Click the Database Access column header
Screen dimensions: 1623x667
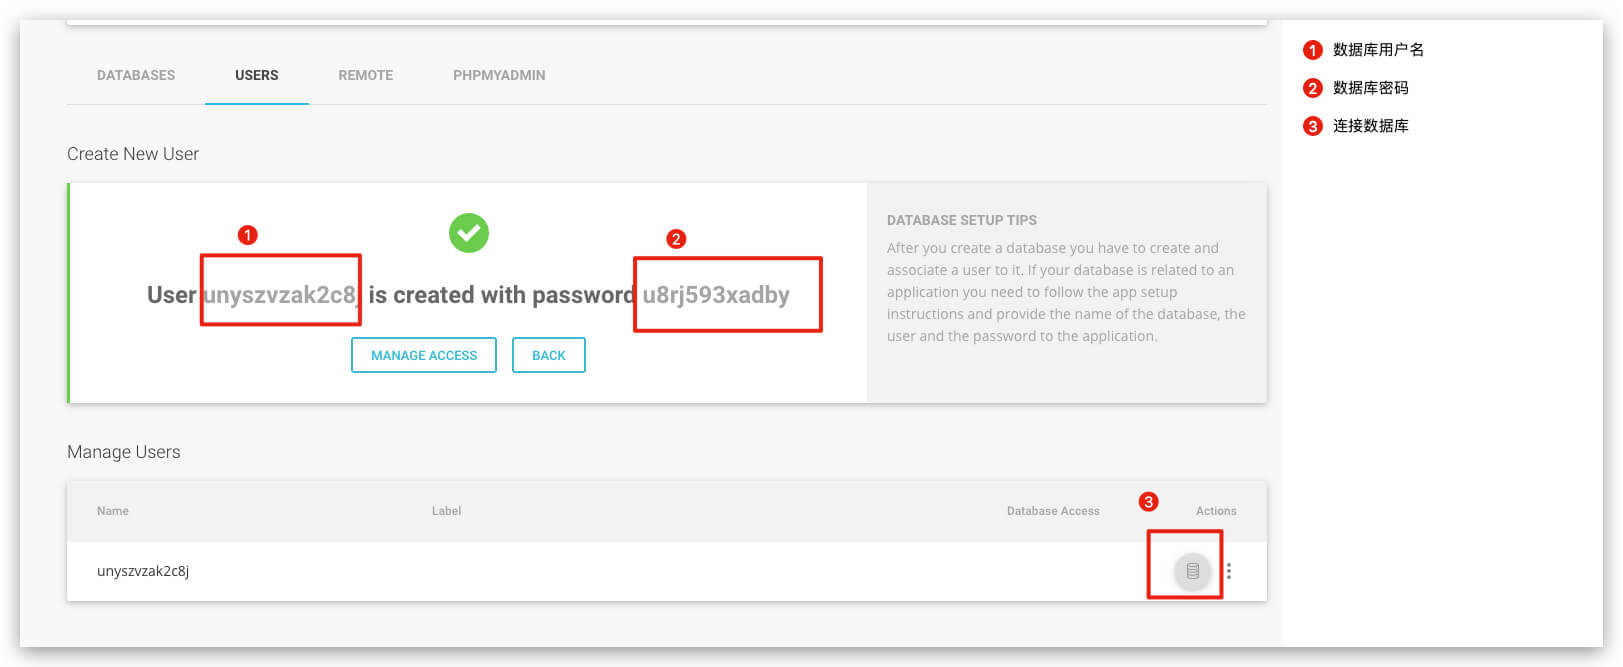[1052, 511]
